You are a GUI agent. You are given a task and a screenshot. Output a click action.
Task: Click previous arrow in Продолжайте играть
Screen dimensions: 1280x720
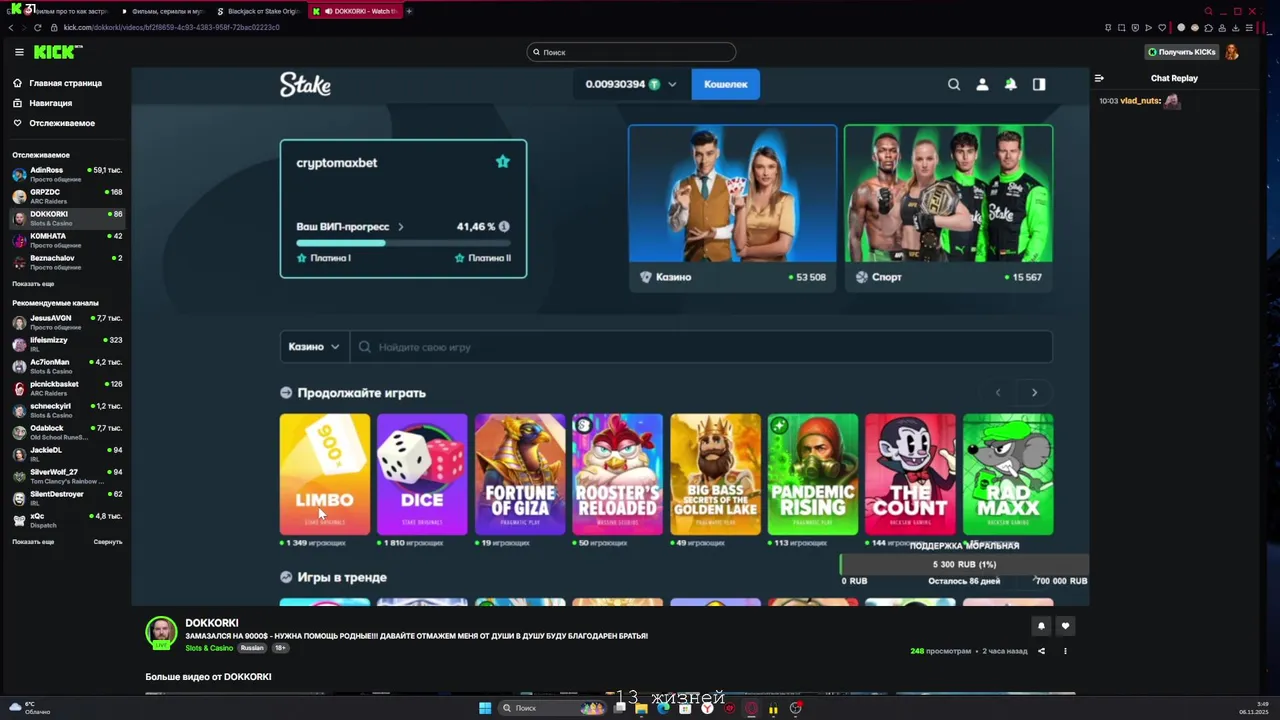(997, 392)
